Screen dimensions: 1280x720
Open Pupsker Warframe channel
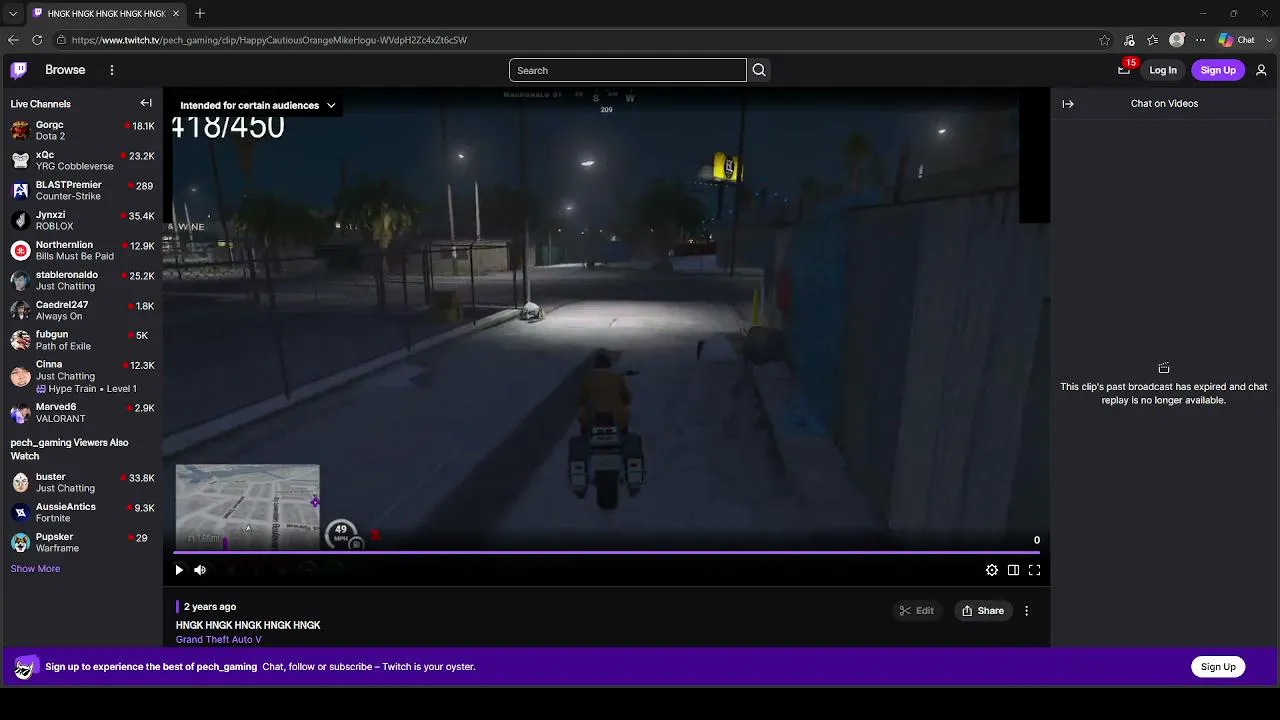(x=82, y=543)
